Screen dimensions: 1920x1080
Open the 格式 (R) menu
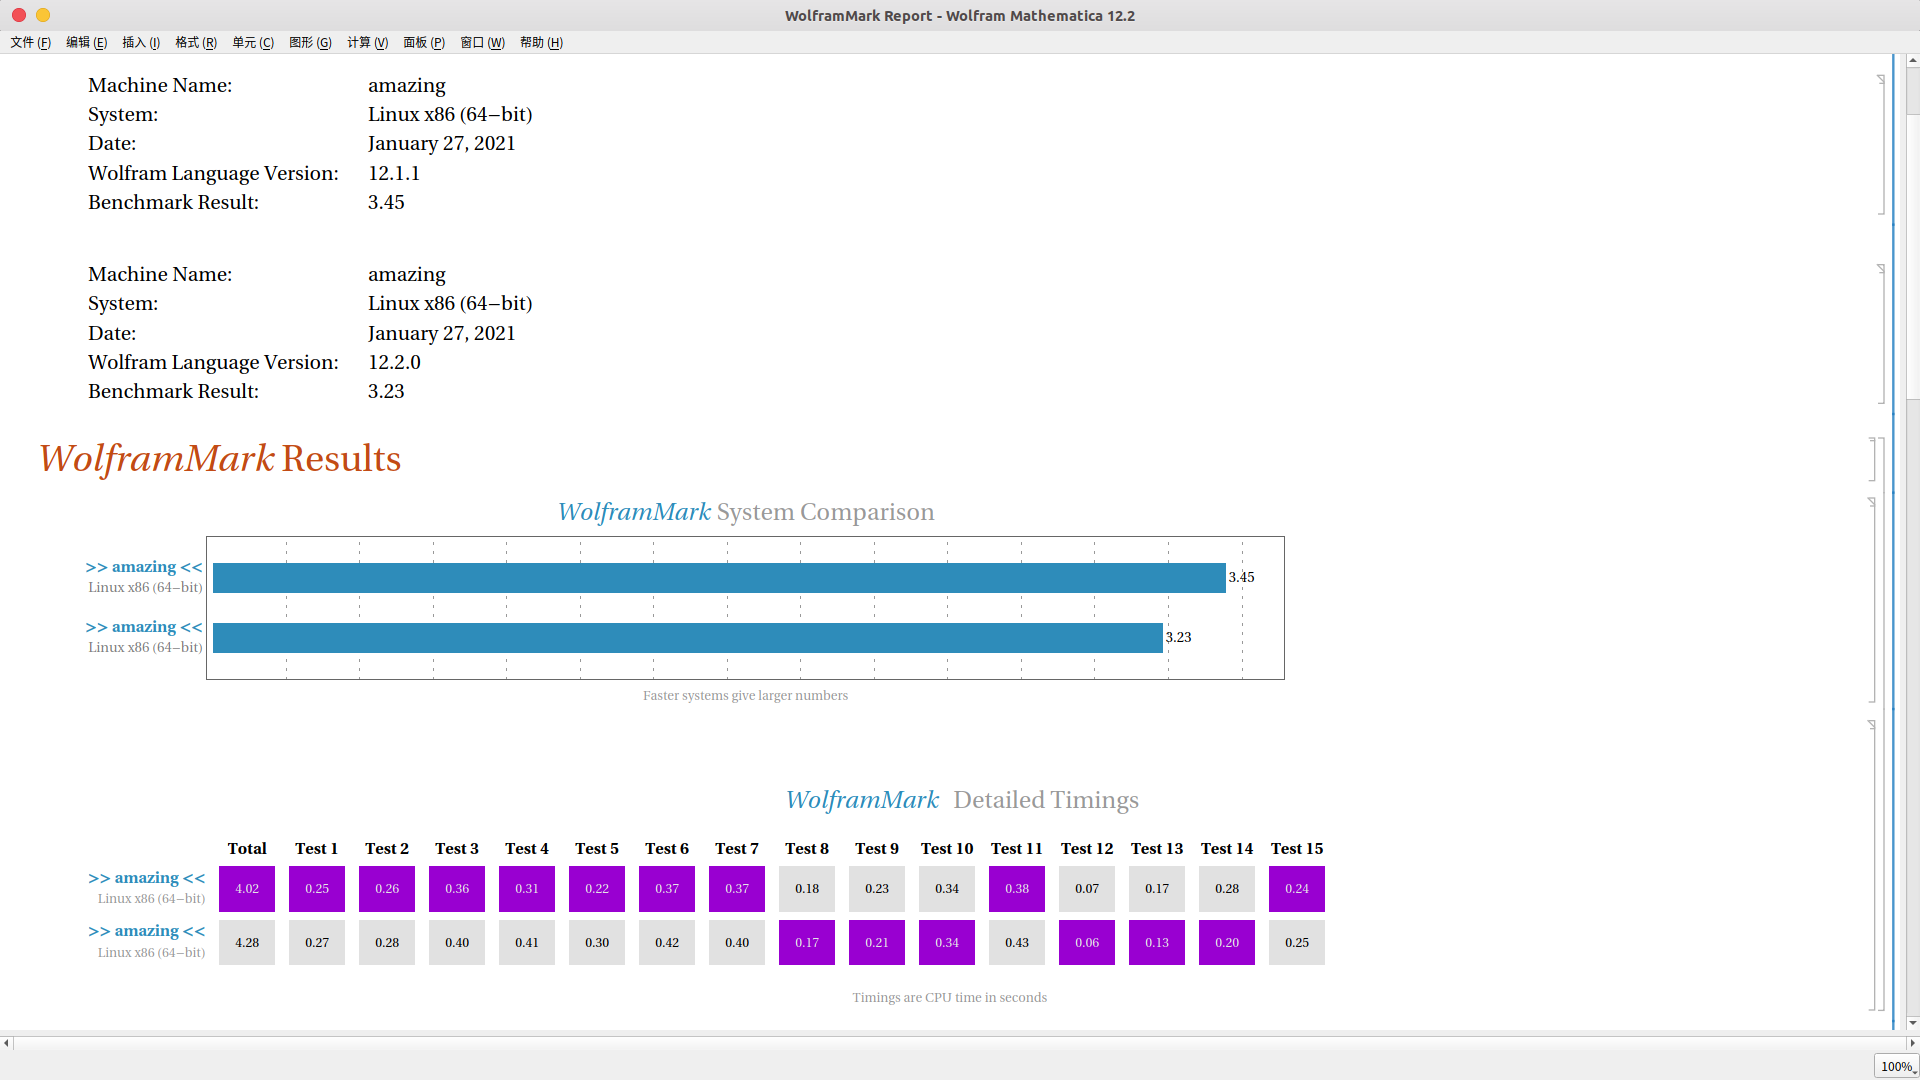click(196, 42)
